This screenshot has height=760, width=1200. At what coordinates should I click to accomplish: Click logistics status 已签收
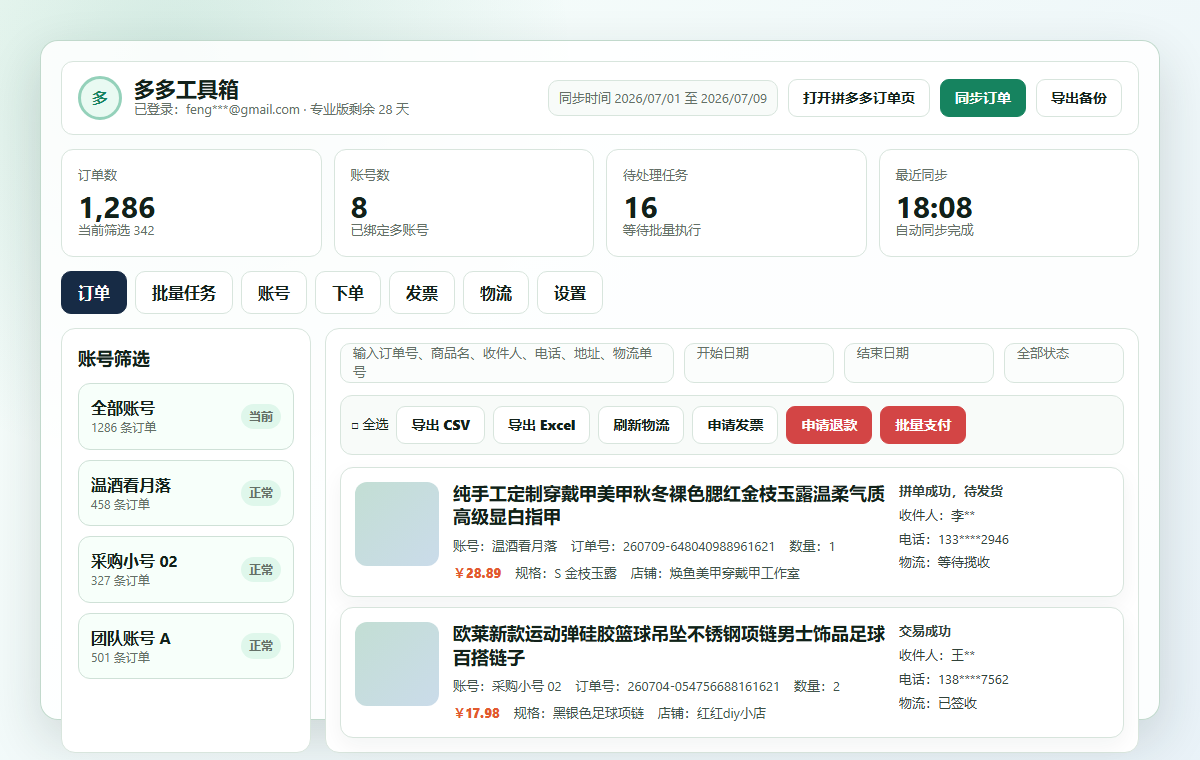tap(958, 703)
